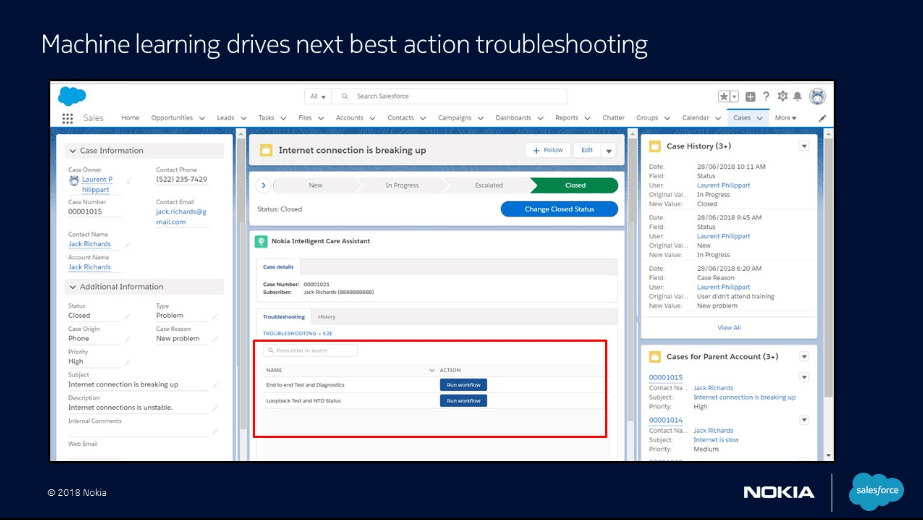Click the Change Closed Status button

click(558, 209)
